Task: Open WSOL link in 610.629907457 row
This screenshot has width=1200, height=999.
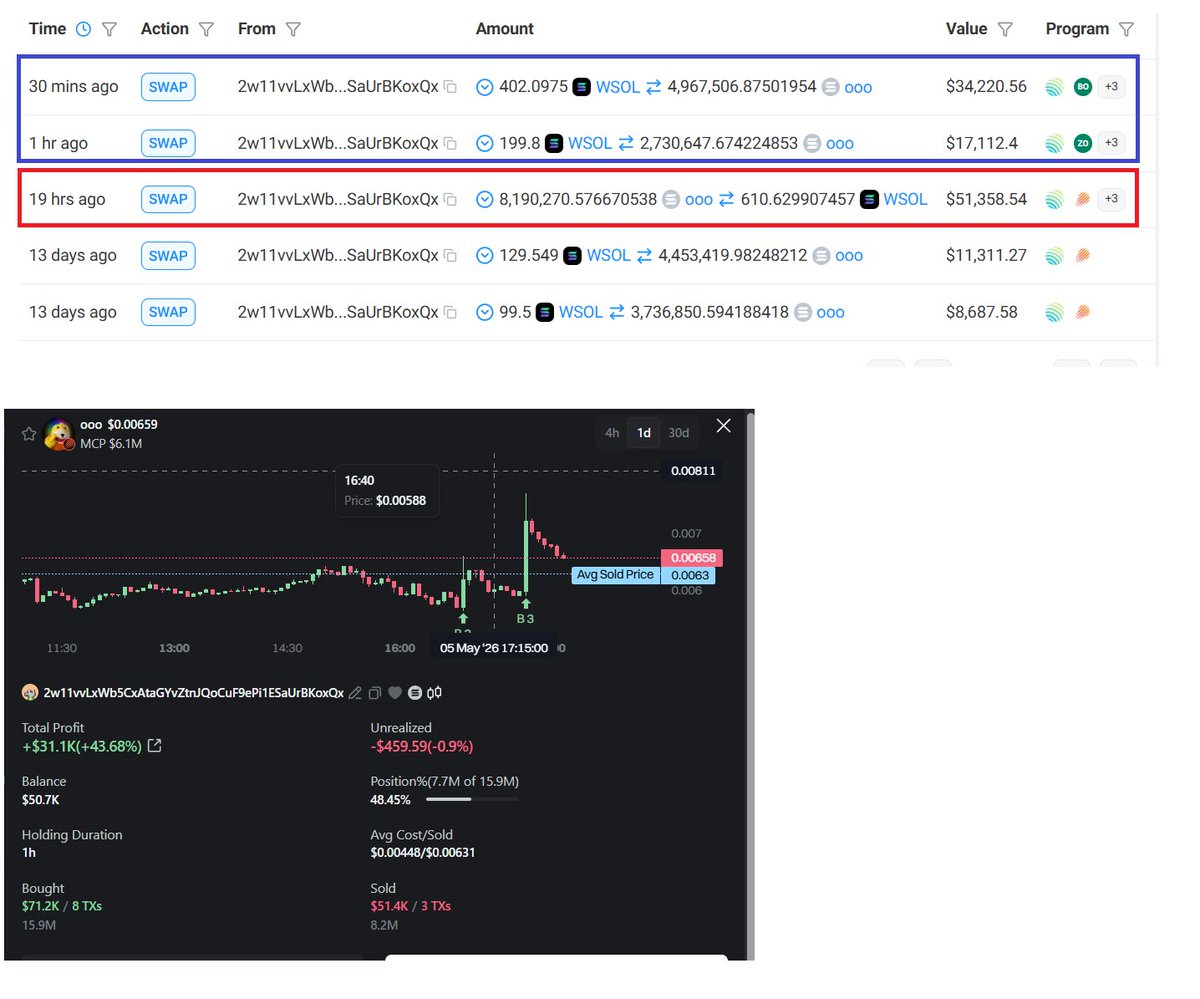Action: coord(906,199)
